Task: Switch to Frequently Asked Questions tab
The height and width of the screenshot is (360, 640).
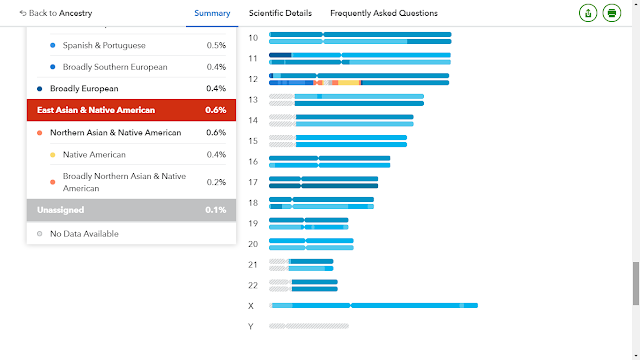Action: (384, 13)
